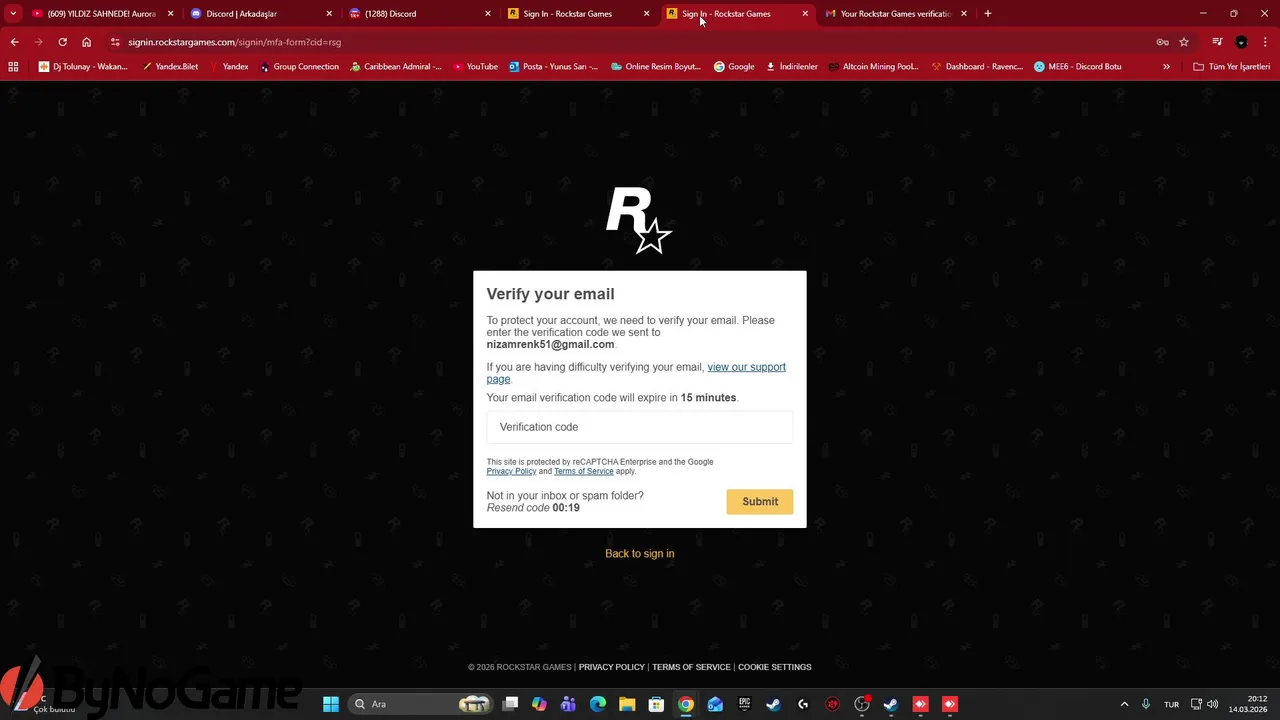Image resolution: width=1280 pixels, height=720 pixels.
Task: Close the Discord | Arkadaşlar tab
Action: (329, 14)
